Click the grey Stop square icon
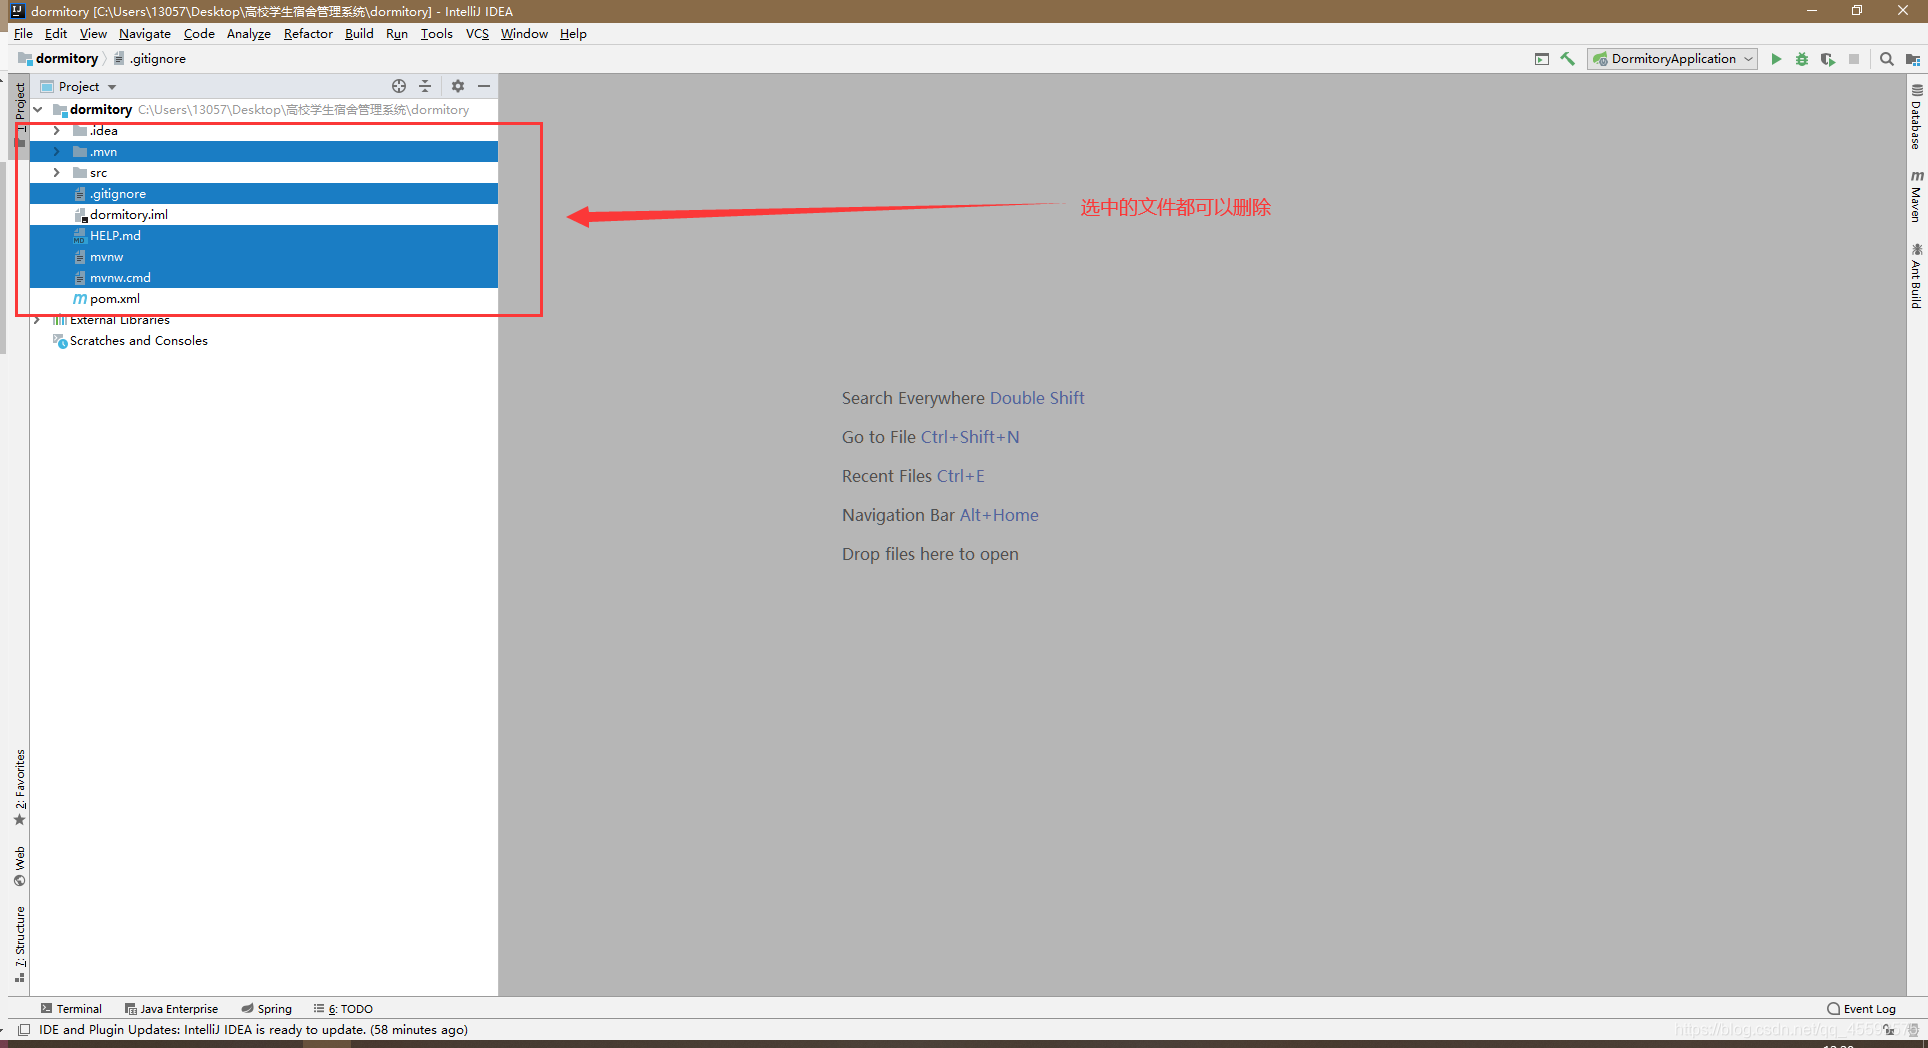The height and width of the screenshot is (1048, 1928). [x=1854, y=59]
